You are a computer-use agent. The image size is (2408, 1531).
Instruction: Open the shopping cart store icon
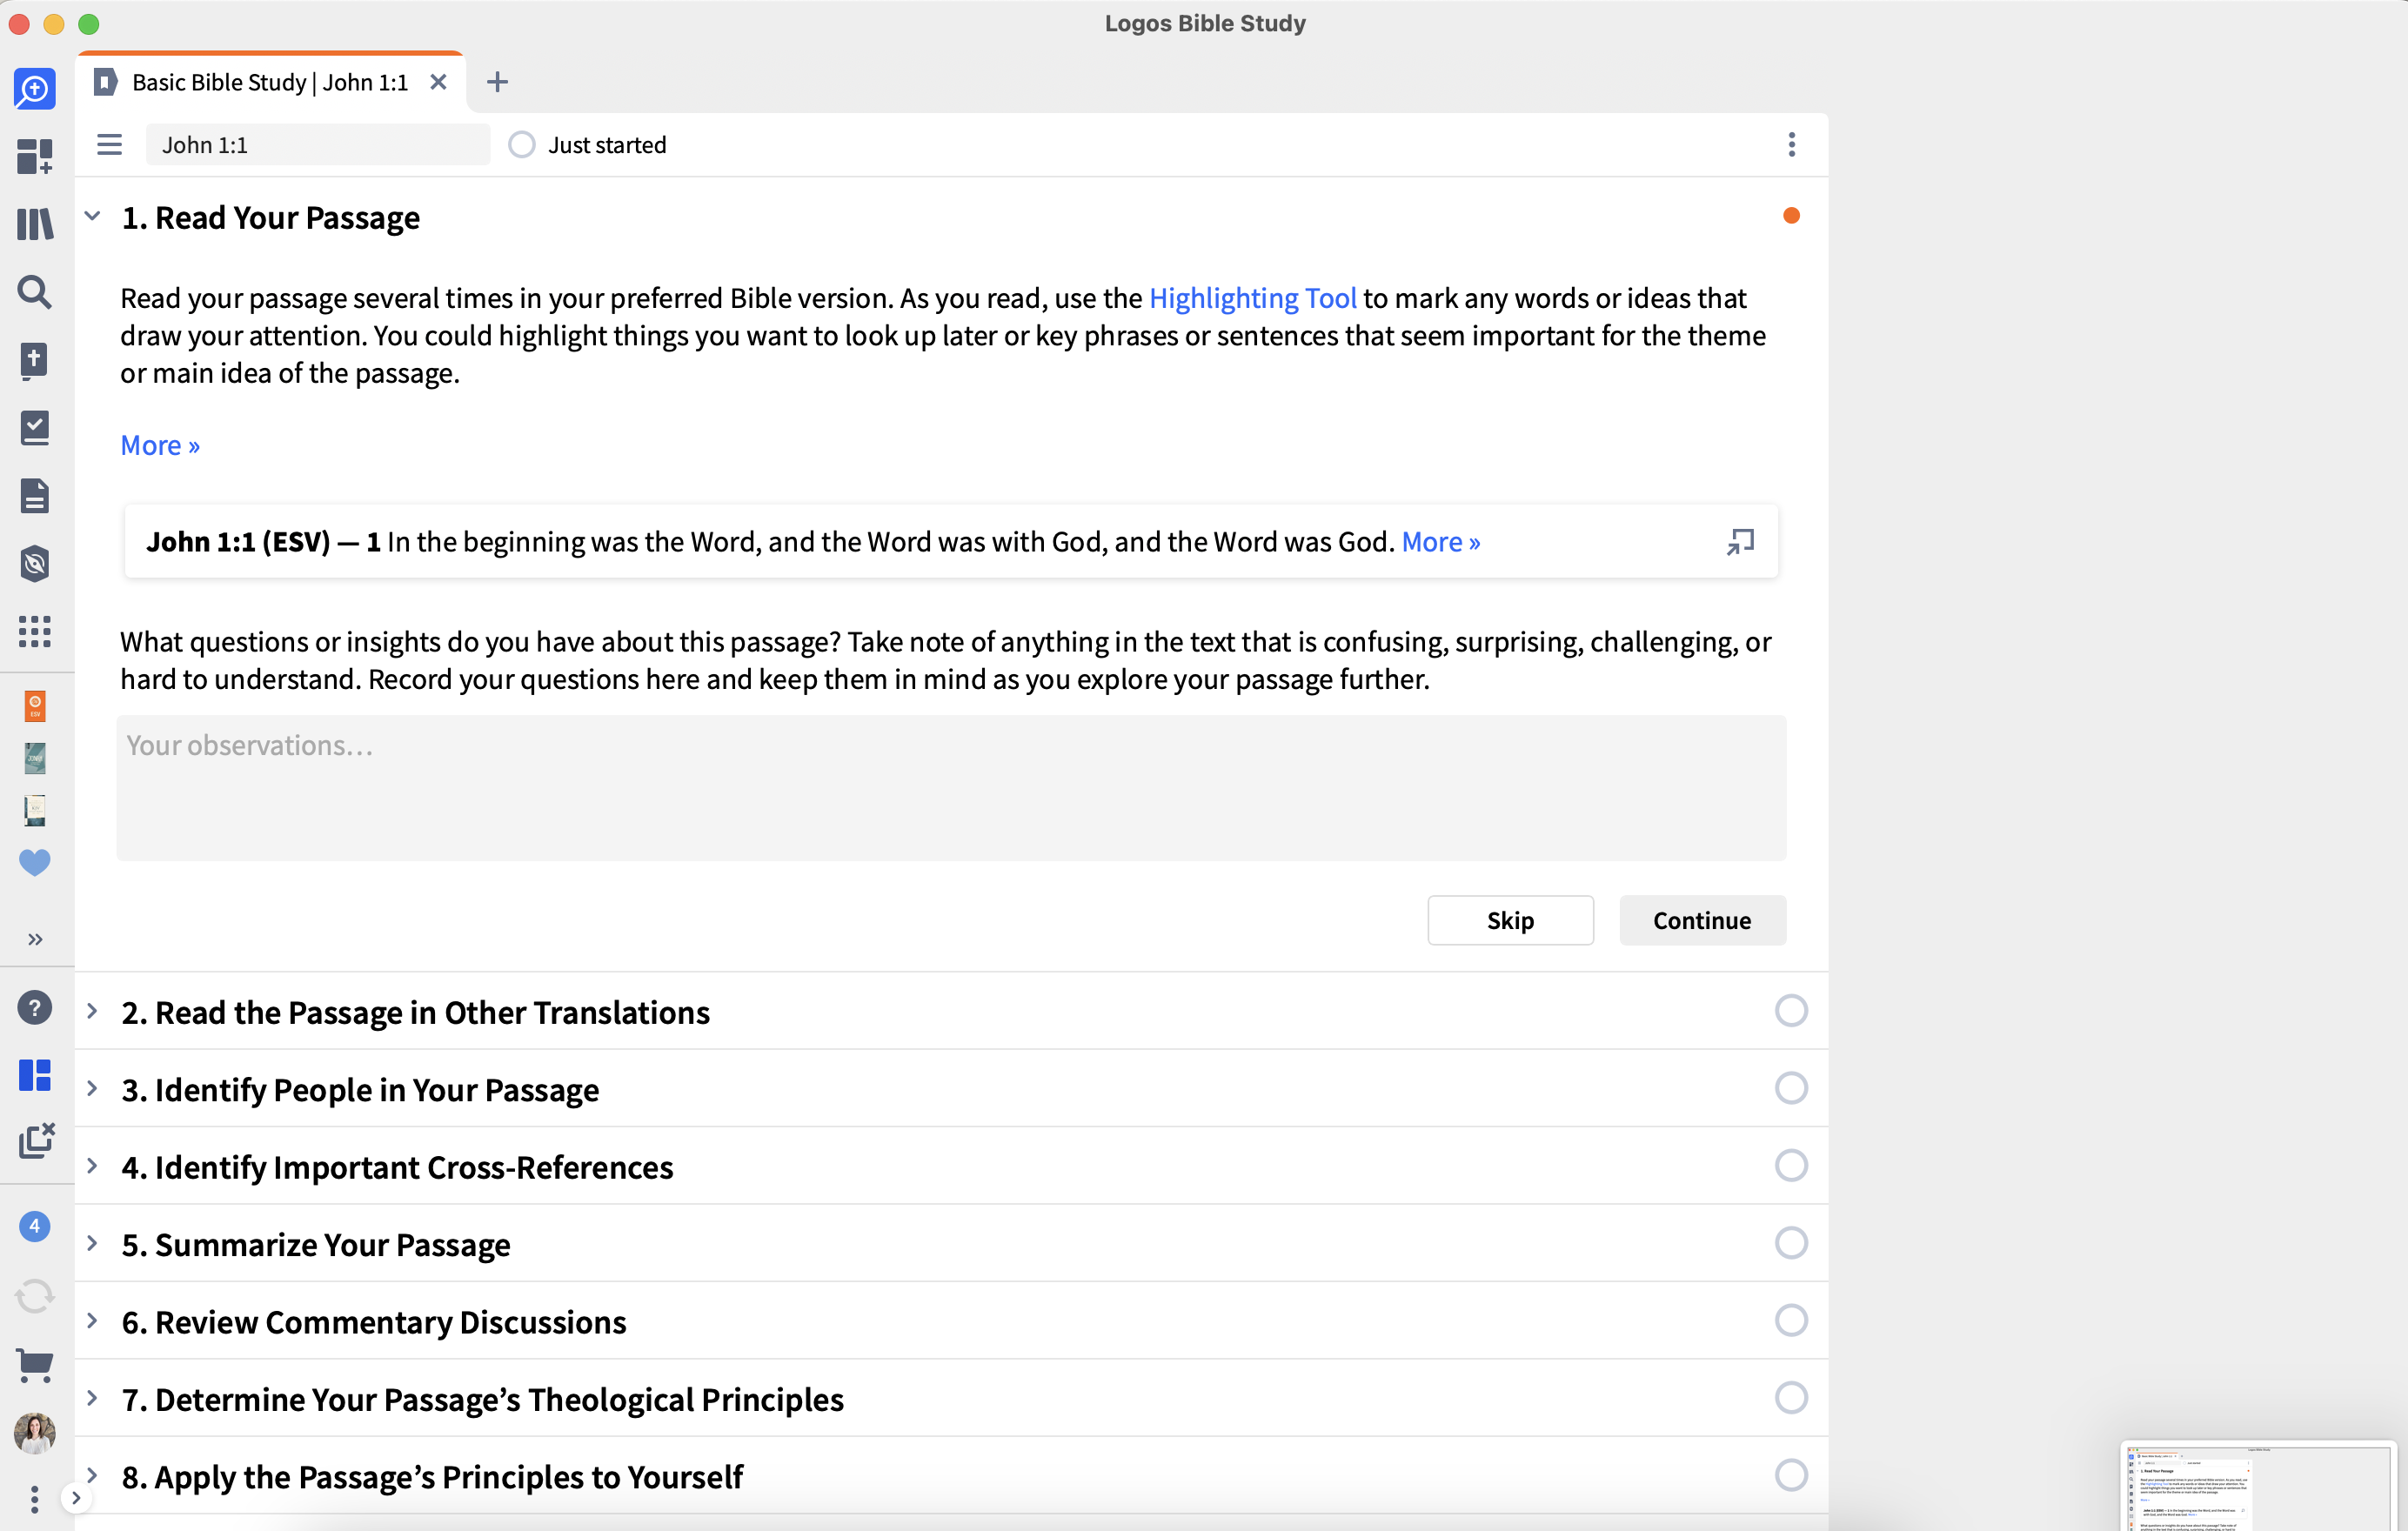[x=35, y=1365]
